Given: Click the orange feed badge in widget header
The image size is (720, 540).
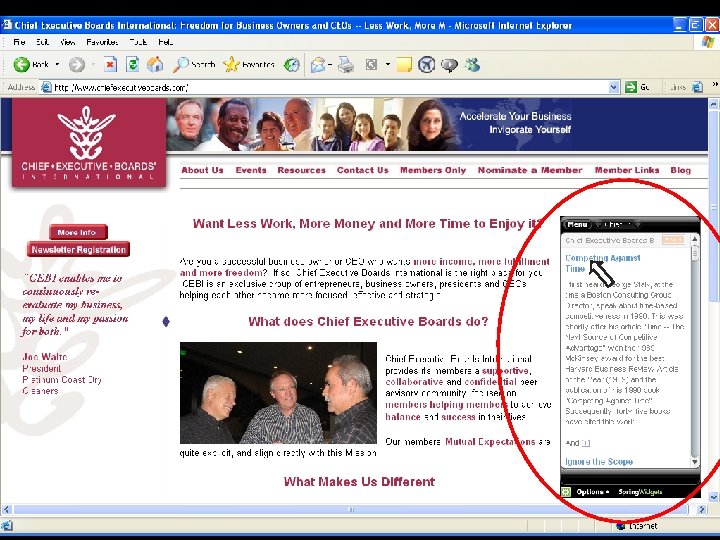Looking at the screenshot, I should [x=674, y=240].
